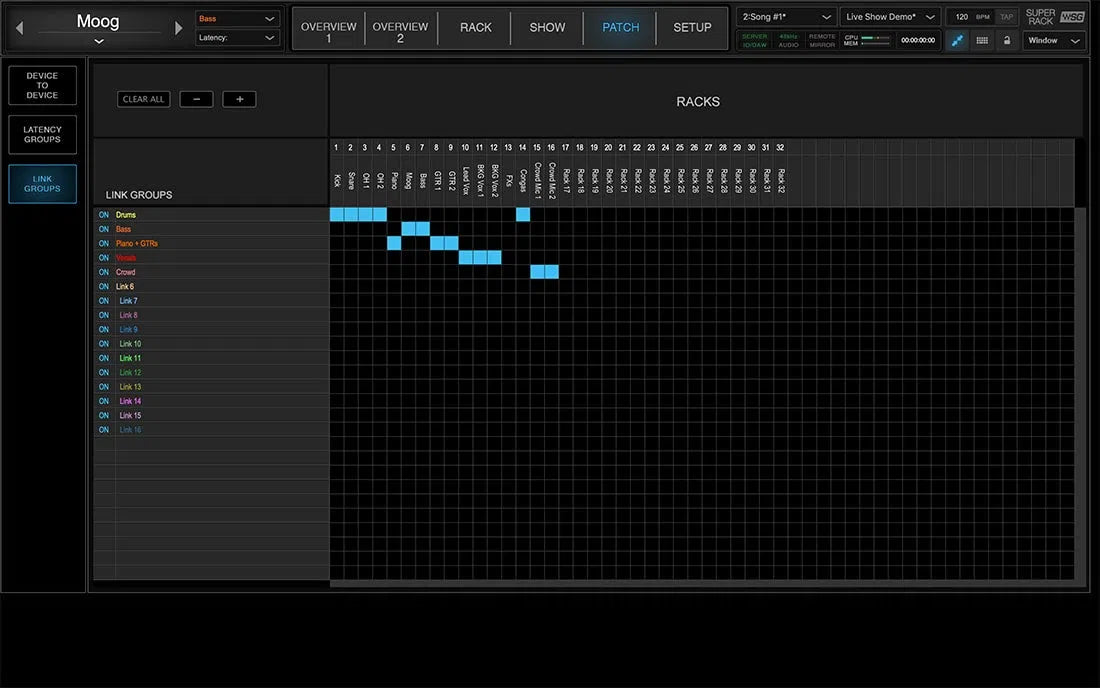Open the Live Show Demo session dropdown
The width and height of the screenshot is (1100, 688).
pyautogui.click(x=890, y=16)
